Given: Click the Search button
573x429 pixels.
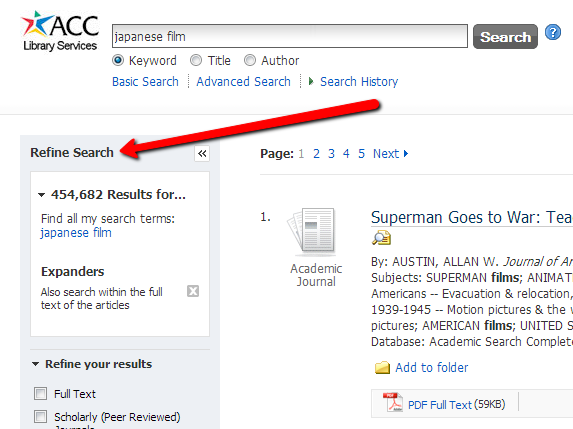Looking at the screenshot, I should click(x=505, y=37).
